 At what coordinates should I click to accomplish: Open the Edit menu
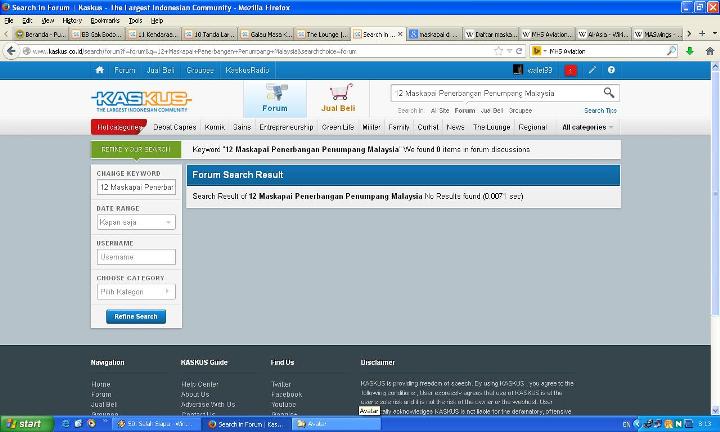(x=27, y=21)
